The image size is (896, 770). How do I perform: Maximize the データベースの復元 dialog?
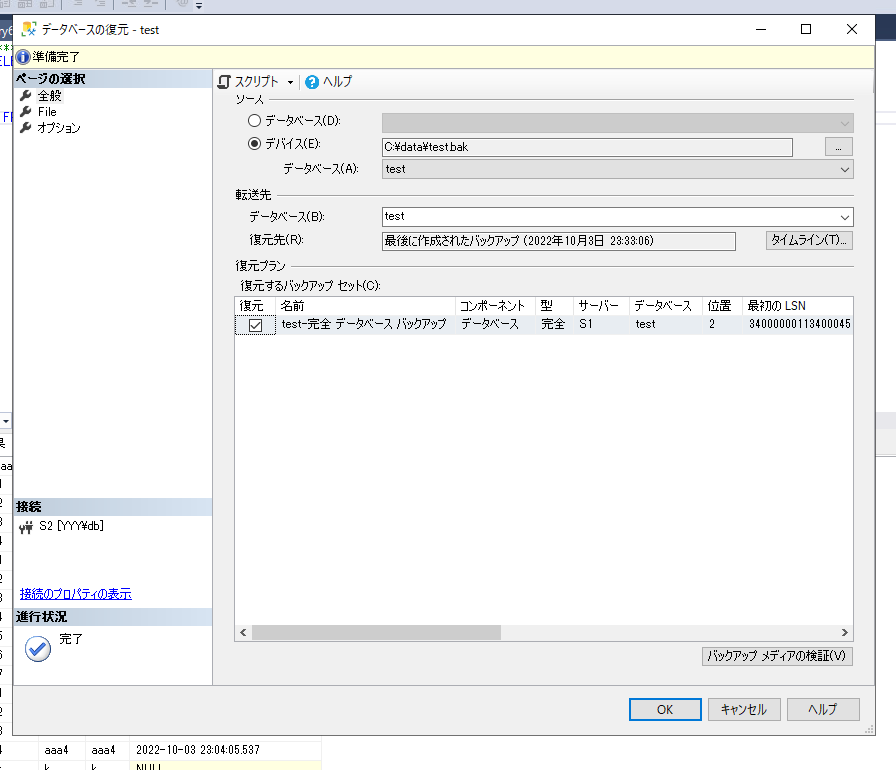point(806,29)
